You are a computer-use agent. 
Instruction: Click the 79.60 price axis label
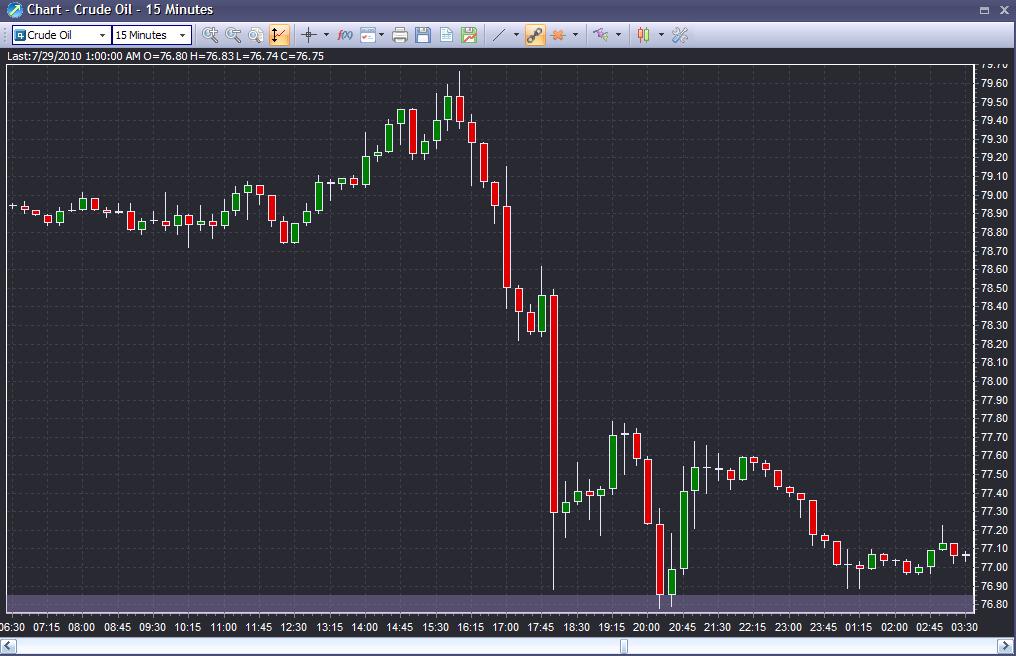(995, 83)
